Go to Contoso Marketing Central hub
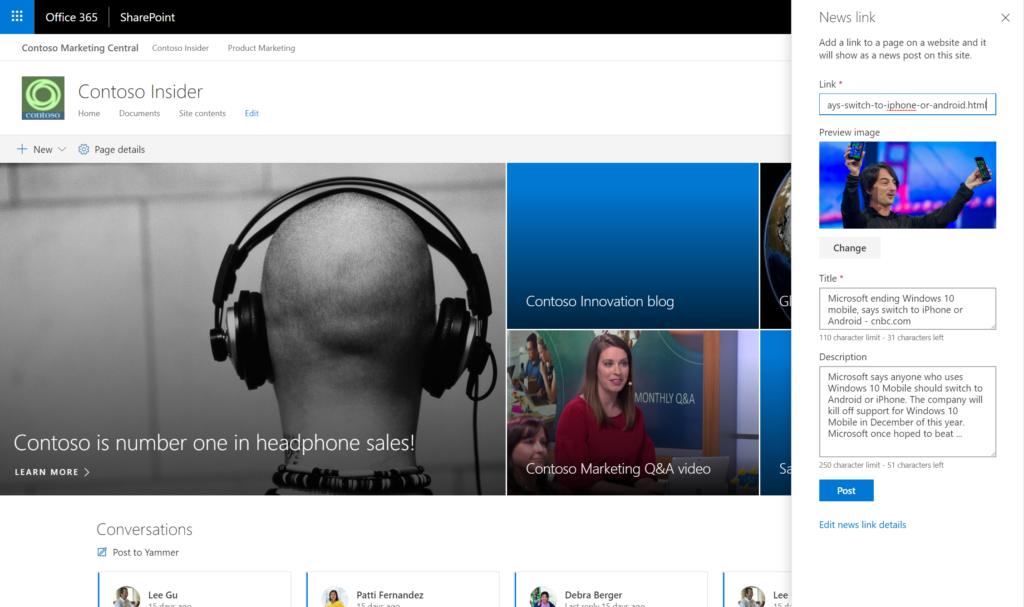1024x607 pixels. [80, 48]
